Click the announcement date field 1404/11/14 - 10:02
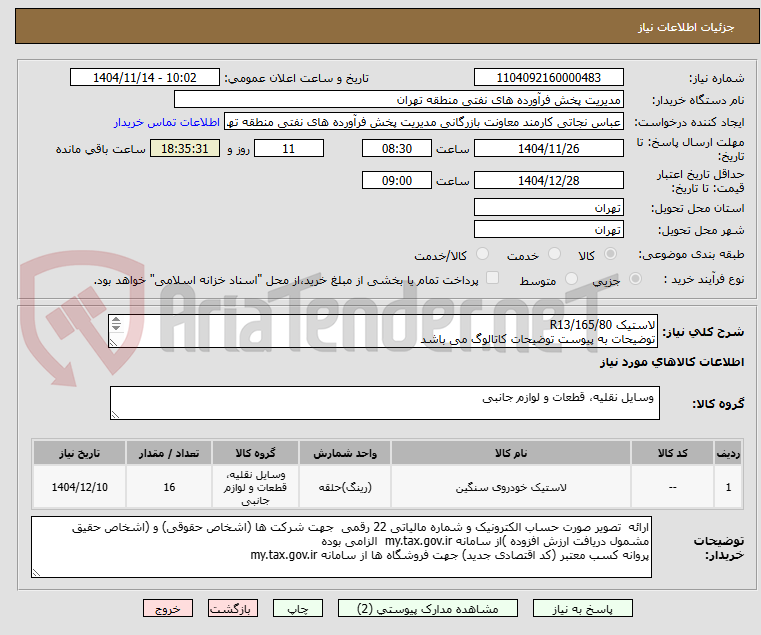761x635 pixels. point(145,78)
